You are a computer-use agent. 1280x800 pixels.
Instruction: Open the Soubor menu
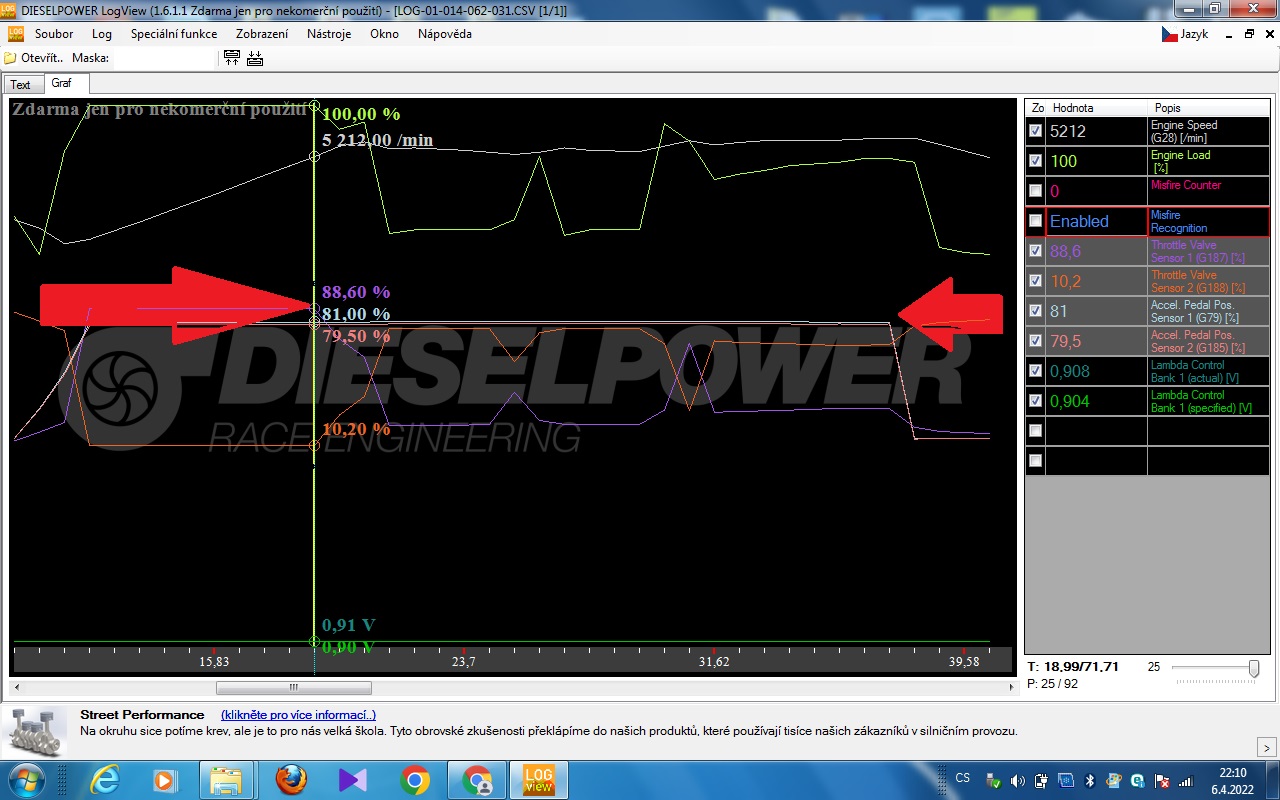pyautogui.click(x=54, y=34)
